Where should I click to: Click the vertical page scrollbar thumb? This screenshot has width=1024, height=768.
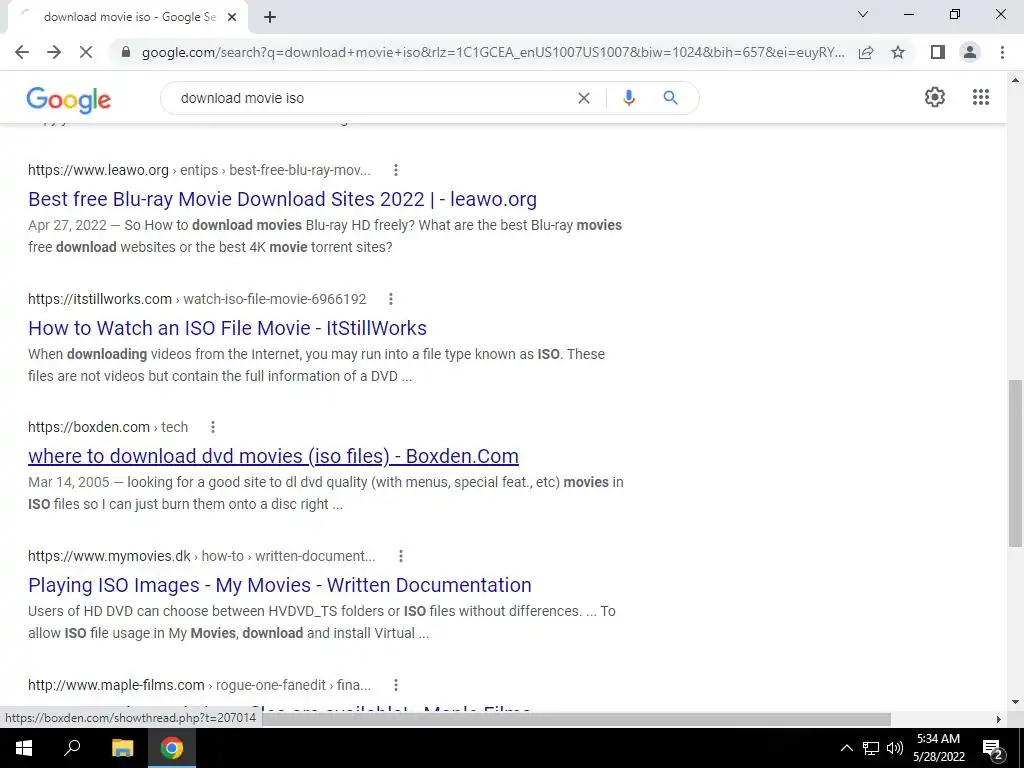(x=1016, y=463)
